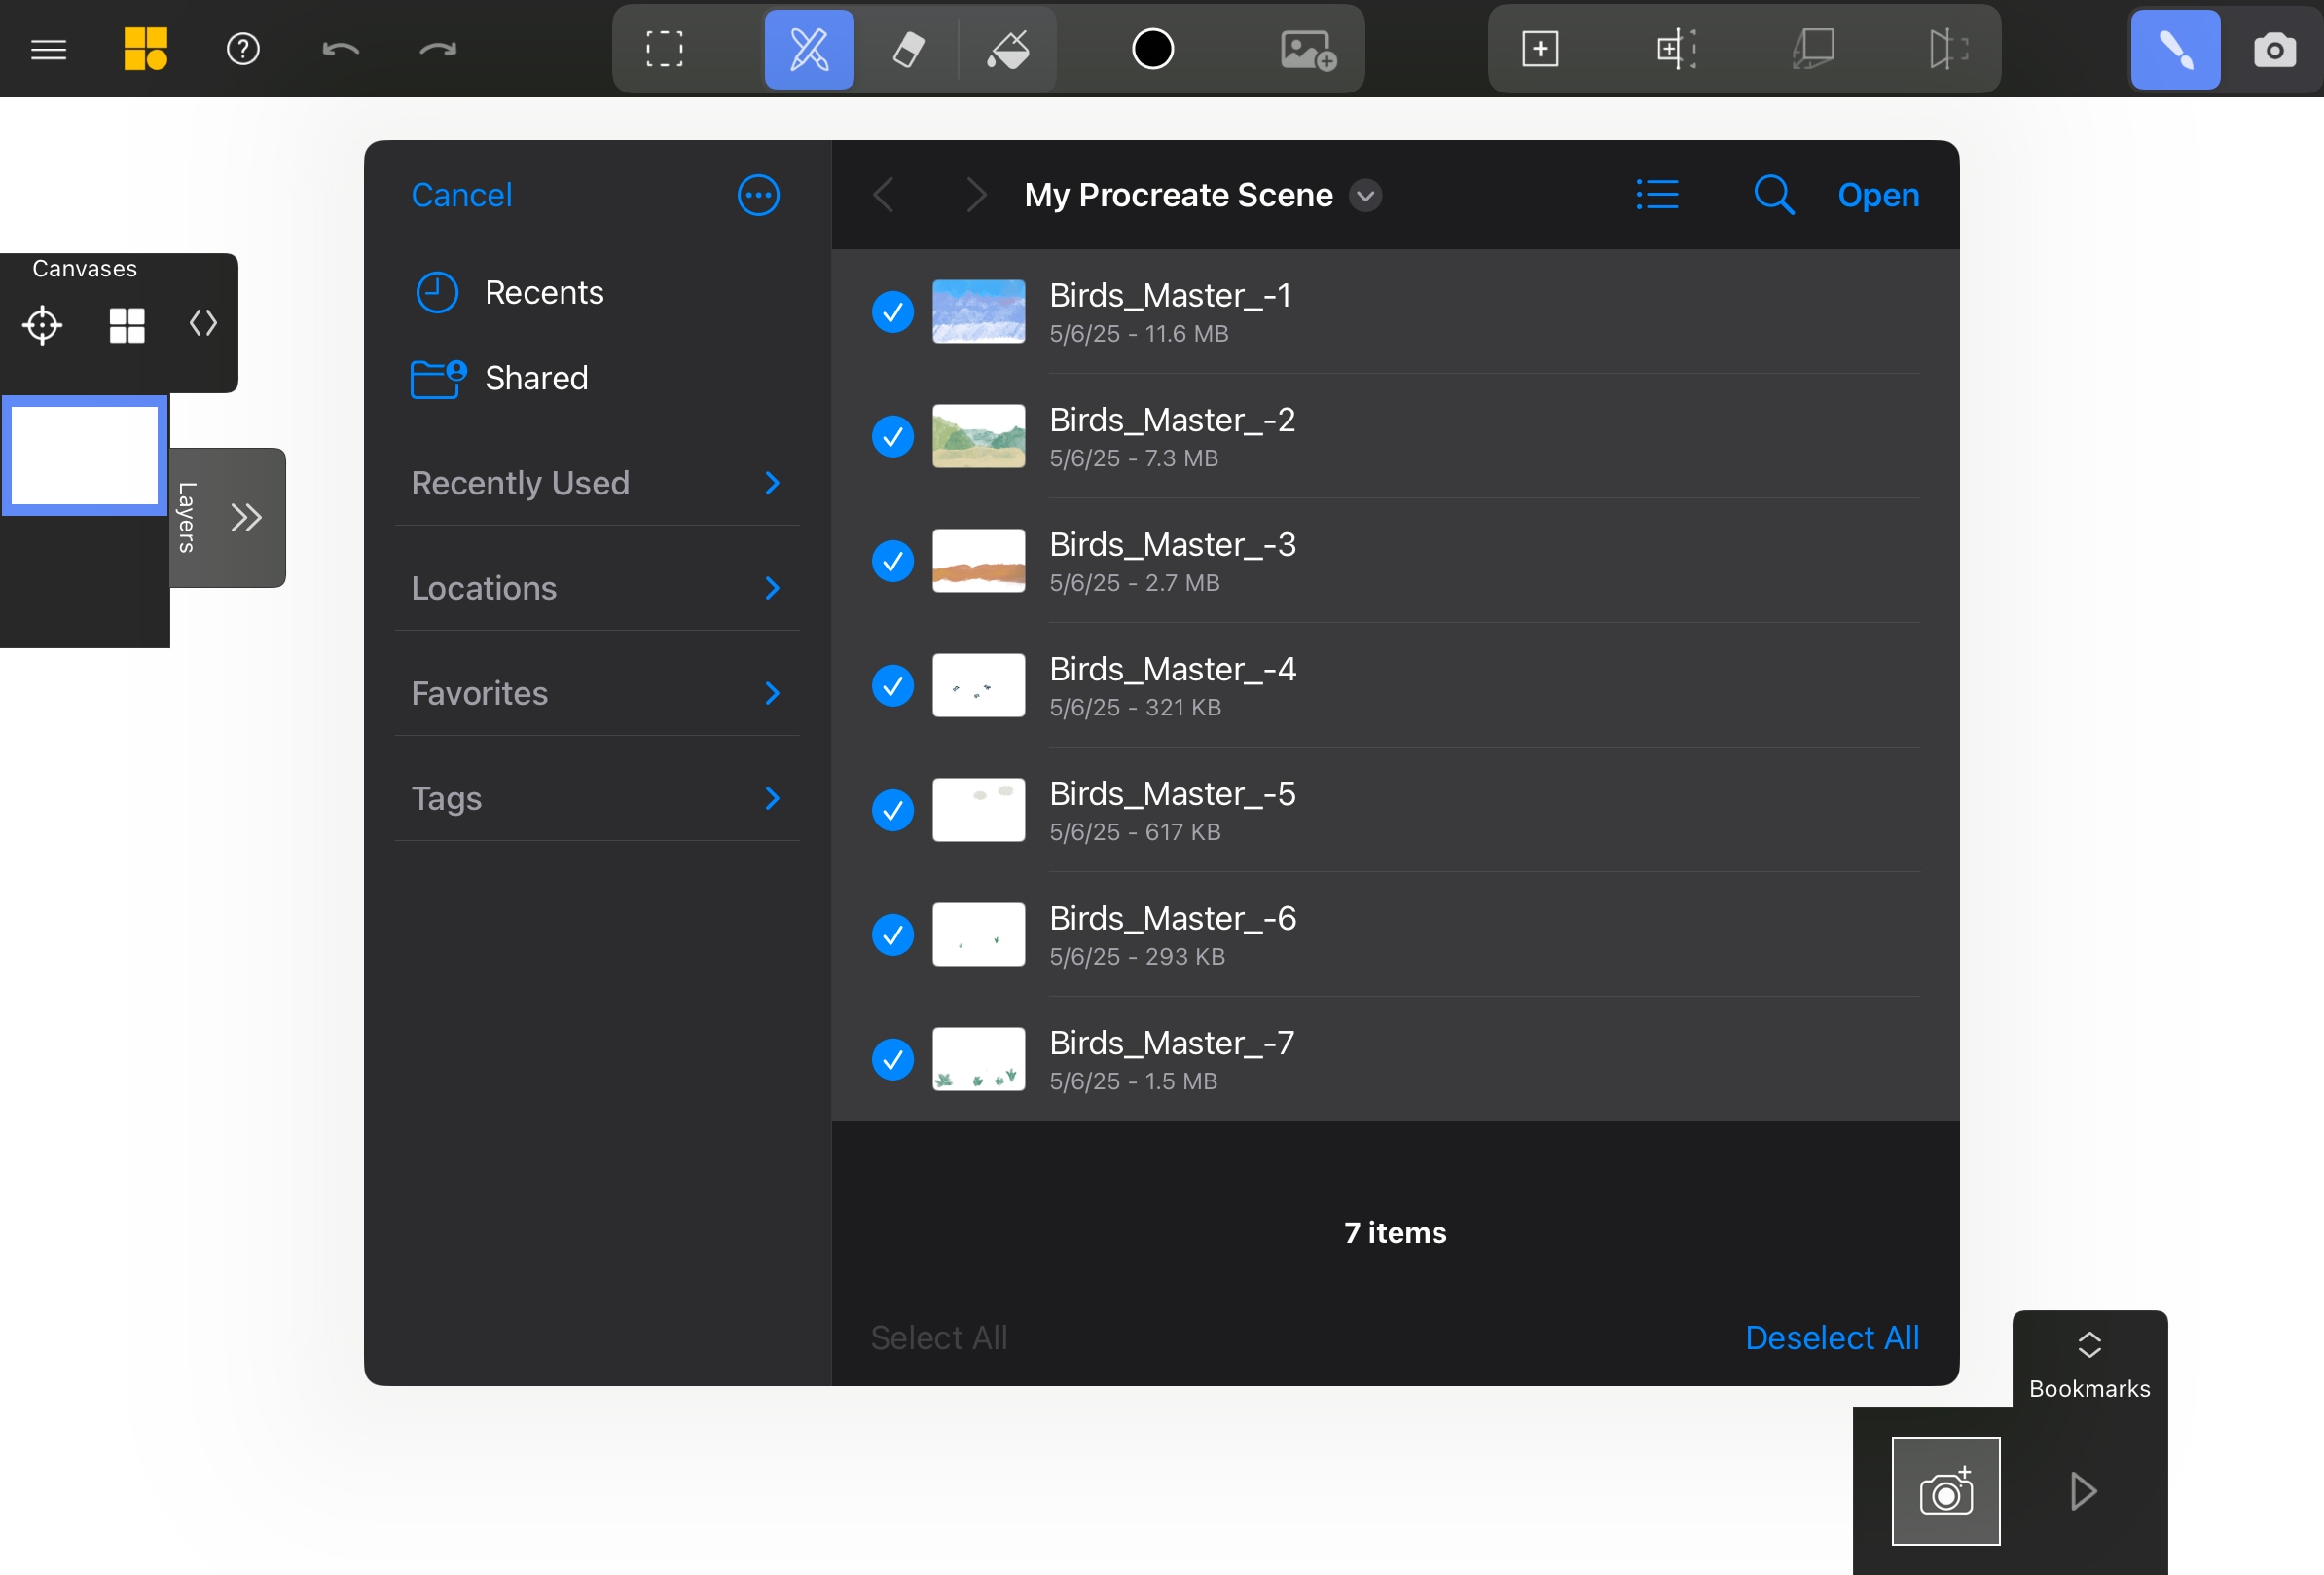Uncheck Birds_Master_-3 file
This screenshot has width=2324, height=1575.
[x=892, y=561]
